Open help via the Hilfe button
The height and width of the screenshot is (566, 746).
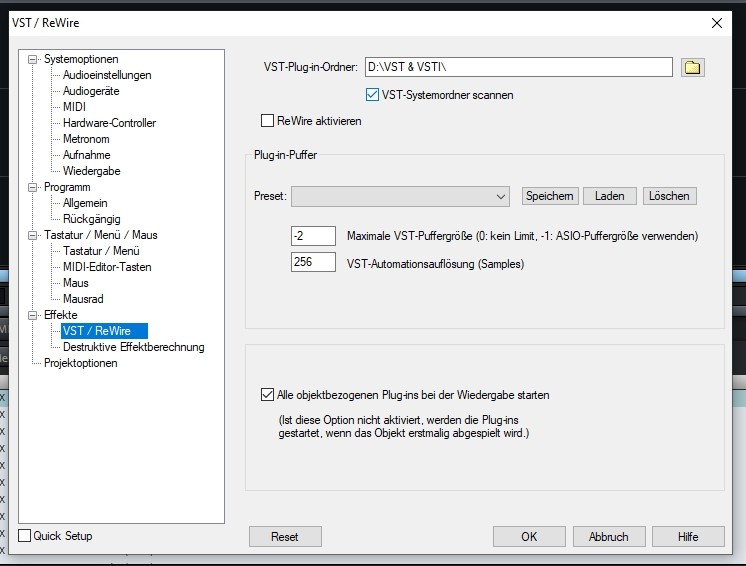[x=688, y=537]
